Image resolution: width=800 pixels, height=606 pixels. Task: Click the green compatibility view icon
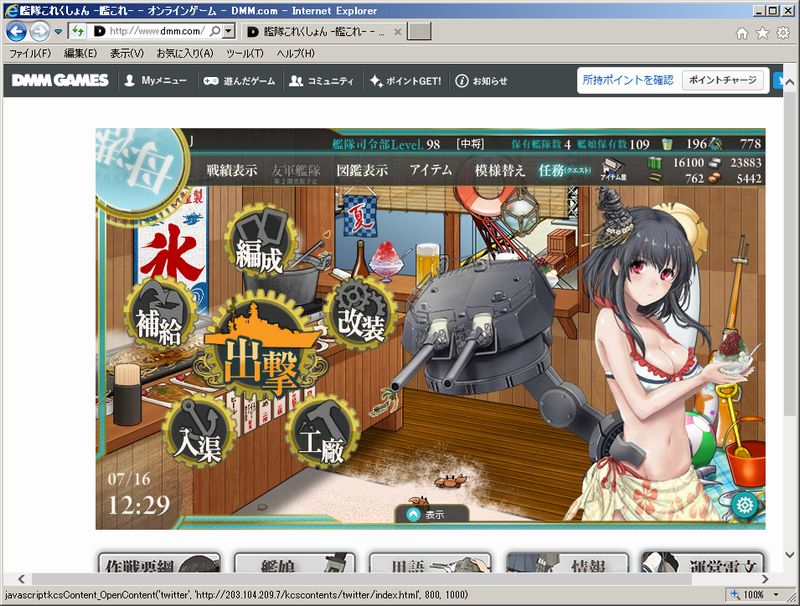click(x=78, y=31)
